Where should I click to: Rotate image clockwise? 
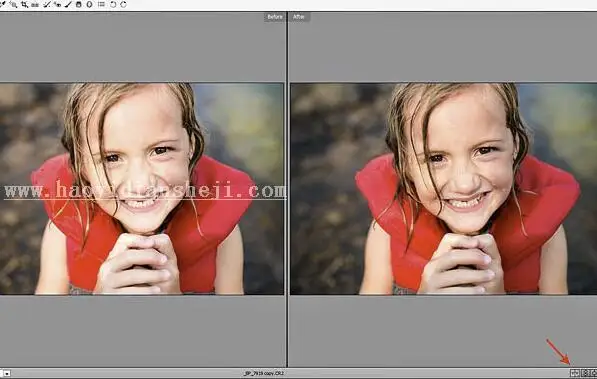coord(123,5)
